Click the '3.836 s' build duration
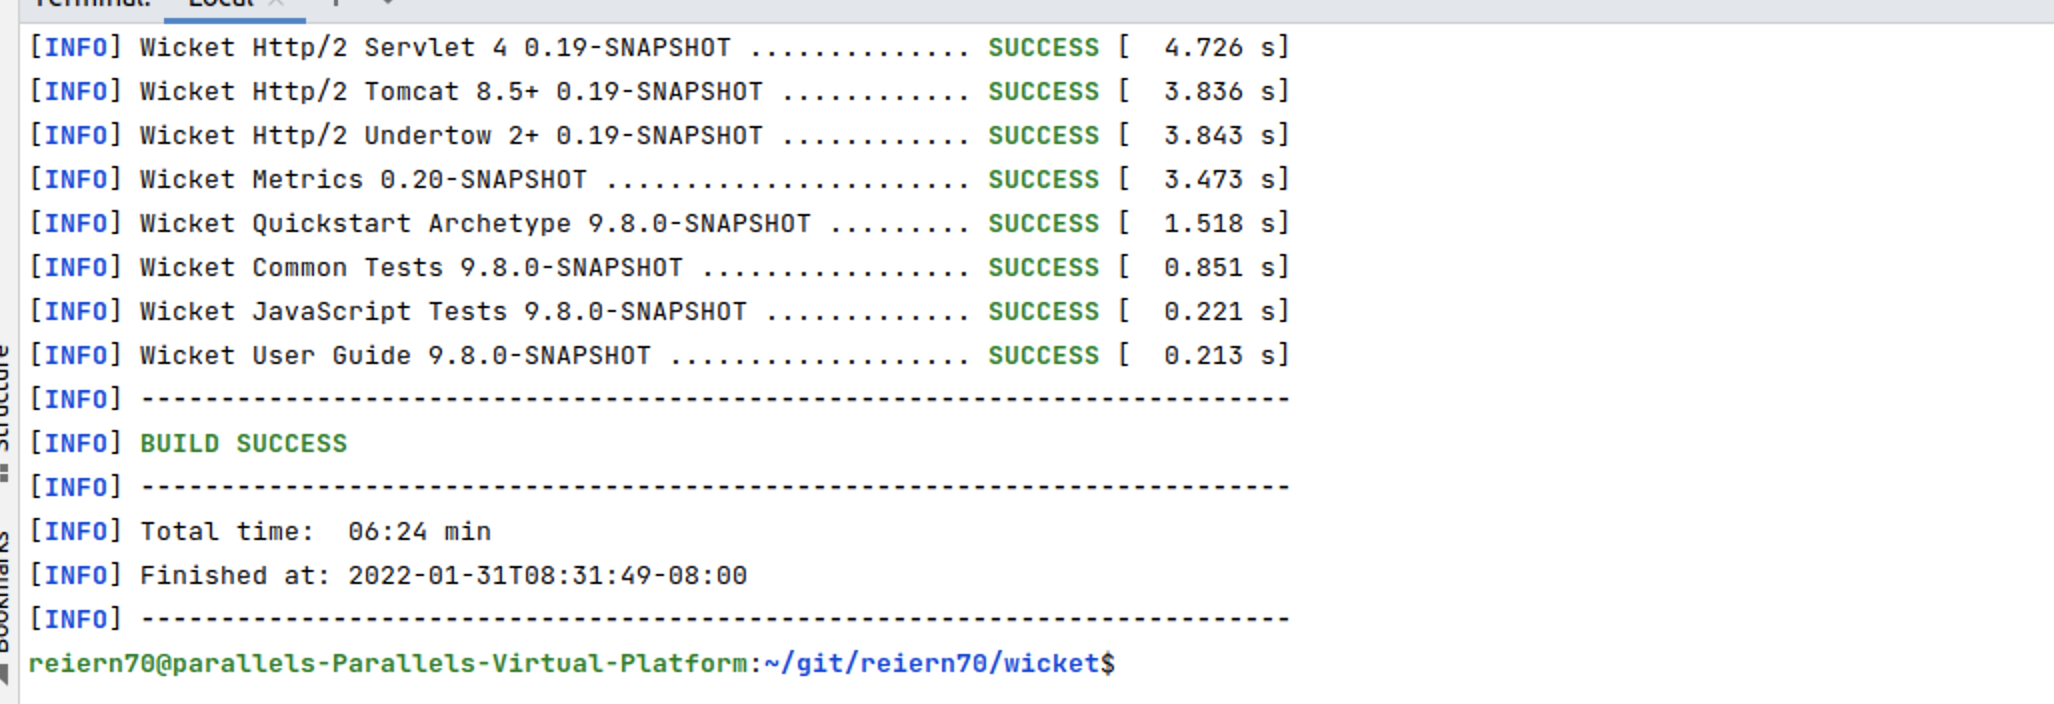Image resolution: width=2054 pixels, height=704 pixels. click(x=1219, y=91)
